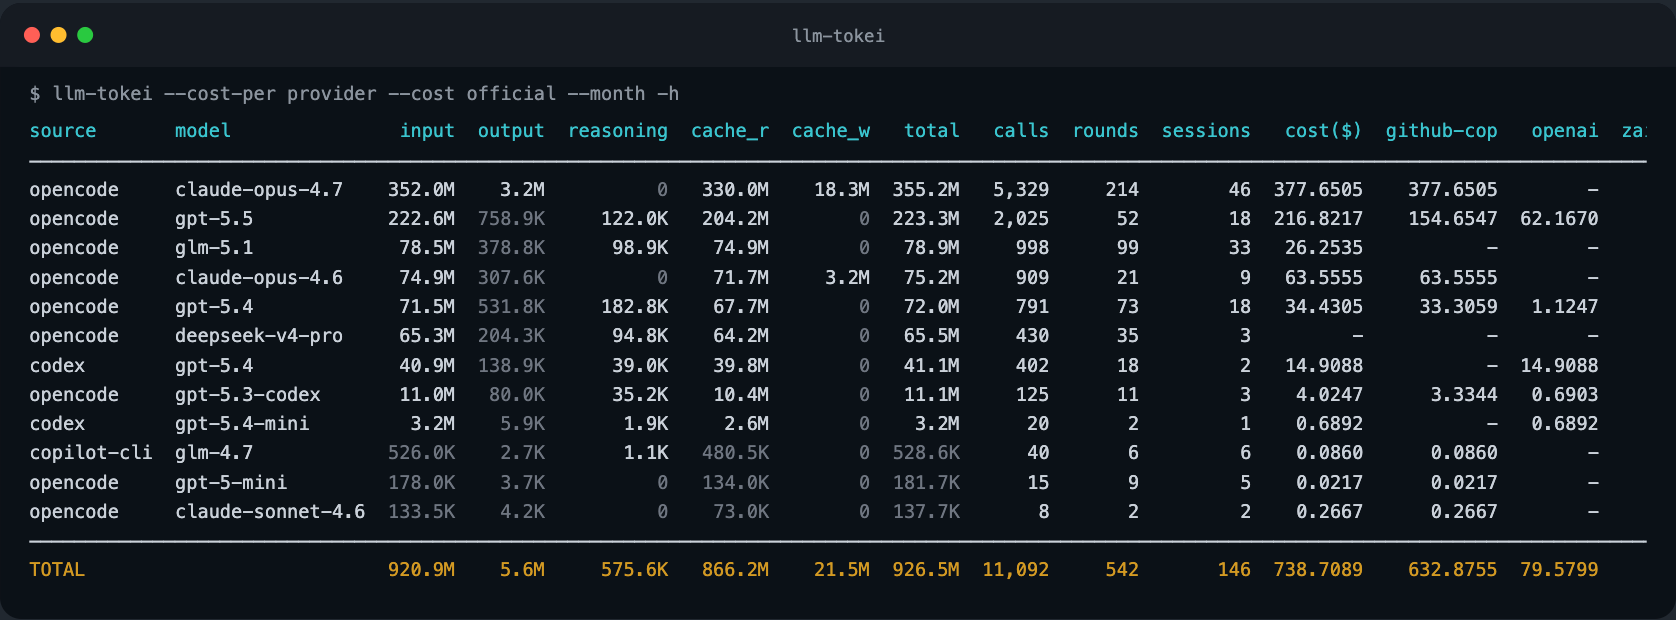Select model name gpt-5.4-mini
This screenshot has width=1676, height=620.
[242, 424]
